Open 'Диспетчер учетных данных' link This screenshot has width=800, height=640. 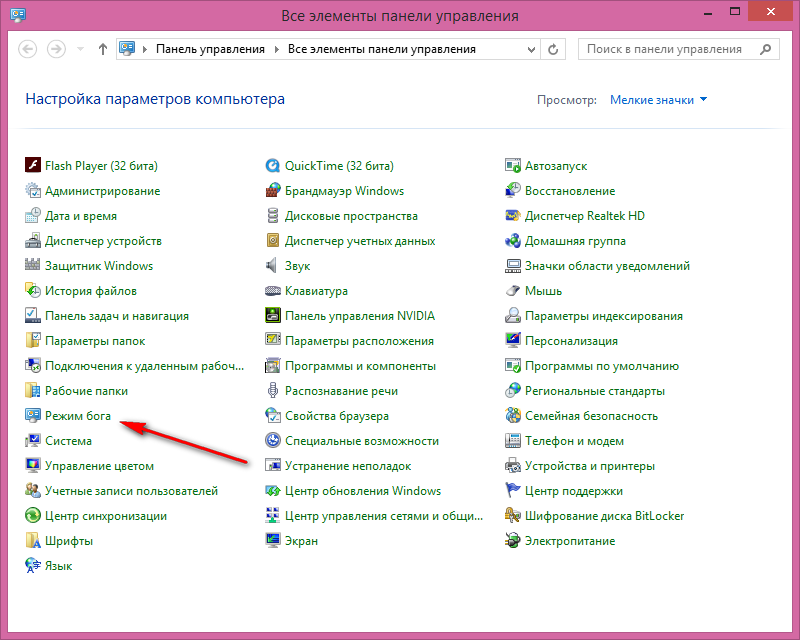(360, 240)
